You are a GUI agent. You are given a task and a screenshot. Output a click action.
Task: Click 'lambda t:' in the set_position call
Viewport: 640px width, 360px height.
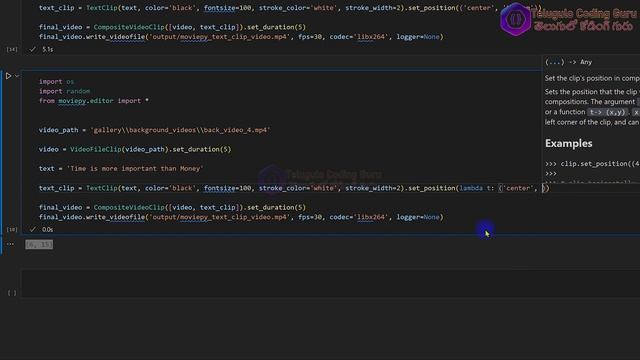[476, 188]
